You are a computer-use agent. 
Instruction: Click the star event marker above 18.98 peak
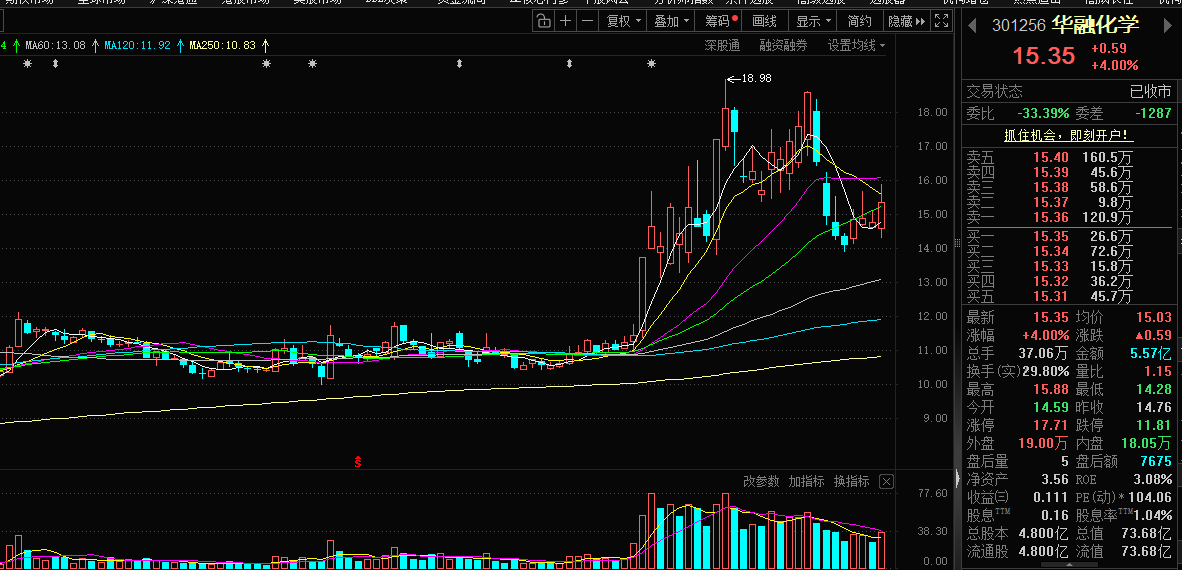click(651, 64)
